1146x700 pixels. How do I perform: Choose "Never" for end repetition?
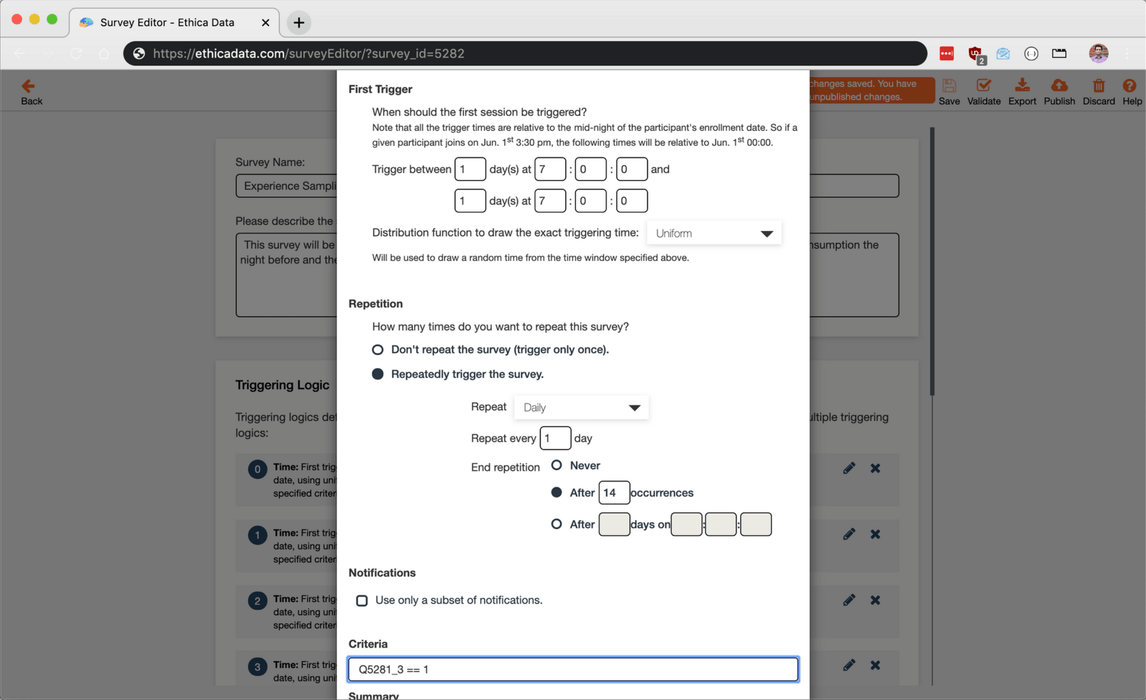557,465
